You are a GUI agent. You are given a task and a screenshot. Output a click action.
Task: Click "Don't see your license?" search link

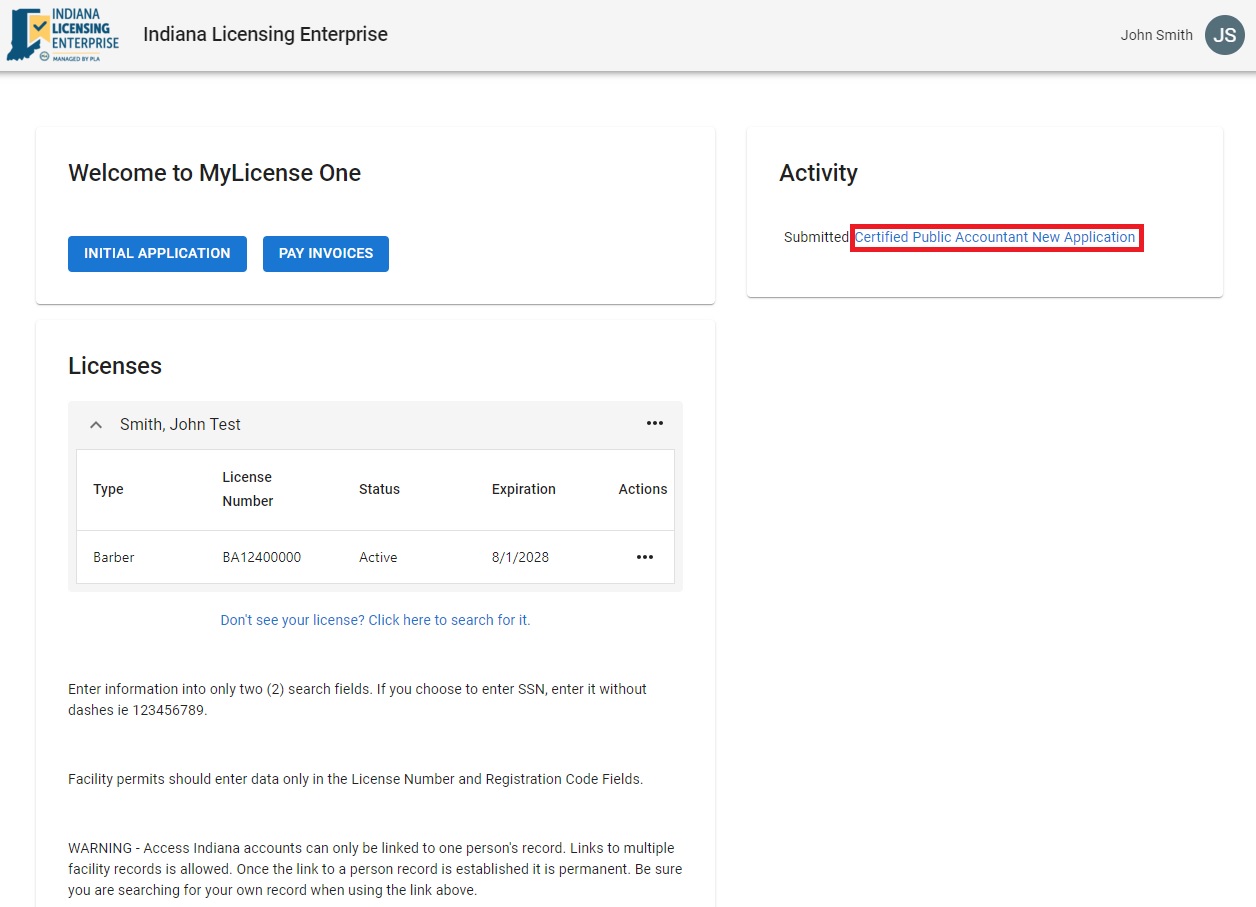(375, 620)
